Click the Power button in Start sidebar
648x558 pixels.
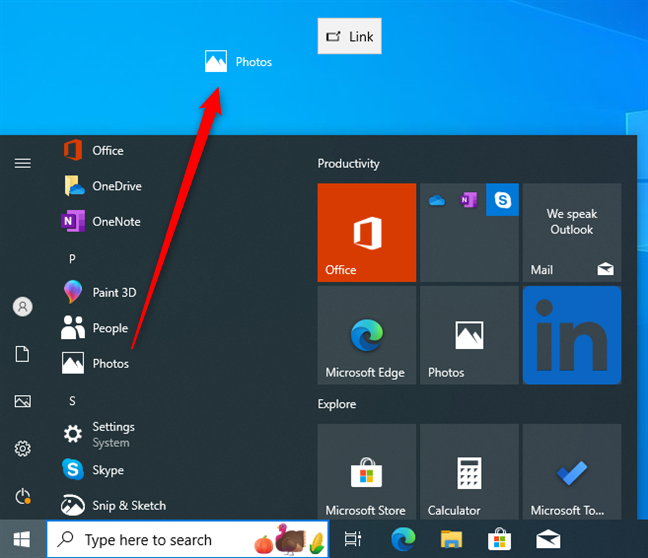click(x=23, y=496)
